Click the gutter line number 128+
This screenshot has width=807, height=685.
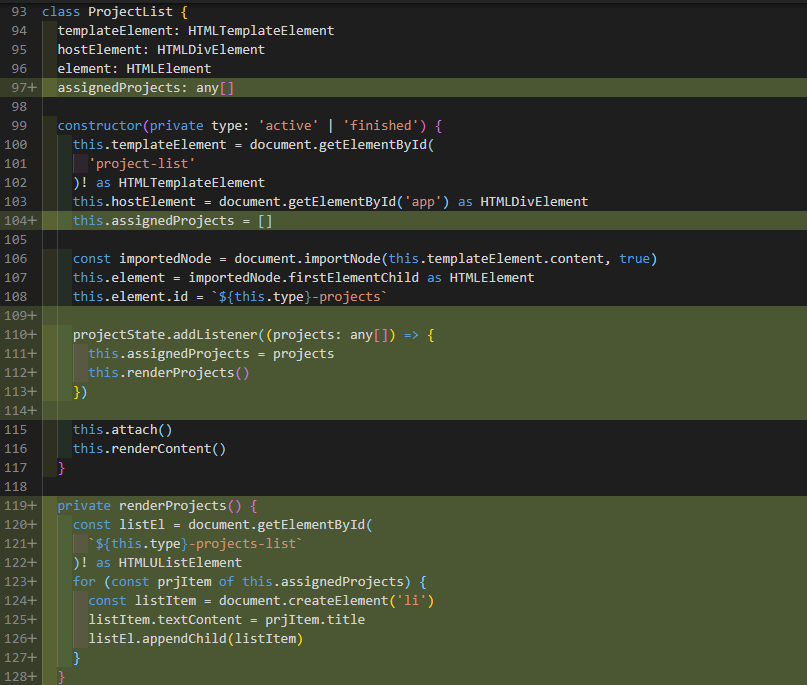click(x=21, y=678)
